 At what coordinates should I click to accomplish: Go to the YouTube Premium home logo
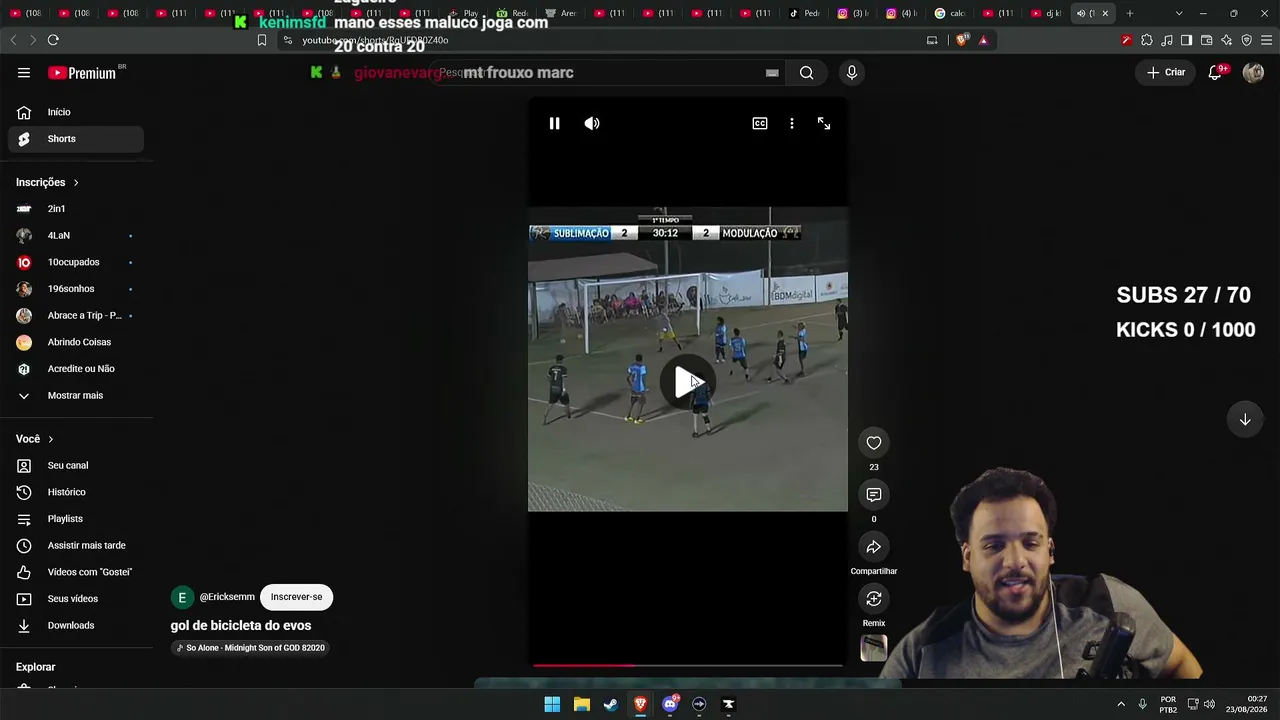(82, 73)
